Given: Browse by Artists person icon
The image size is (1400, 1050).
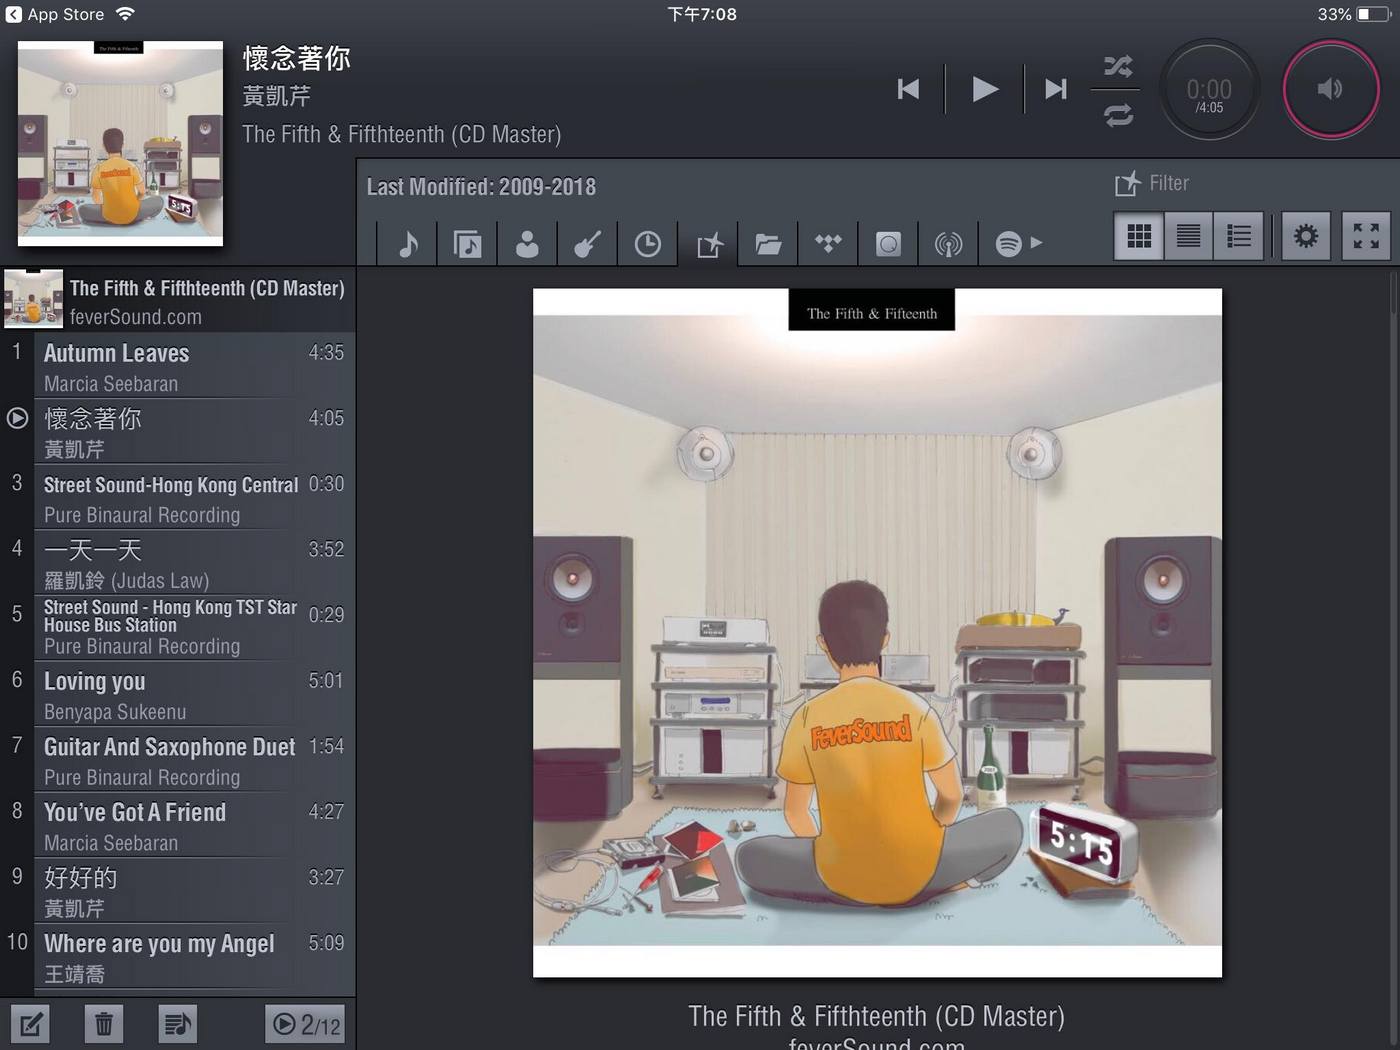Looking at the screenshot, I should pyautogui.click(x=527, y=243).
